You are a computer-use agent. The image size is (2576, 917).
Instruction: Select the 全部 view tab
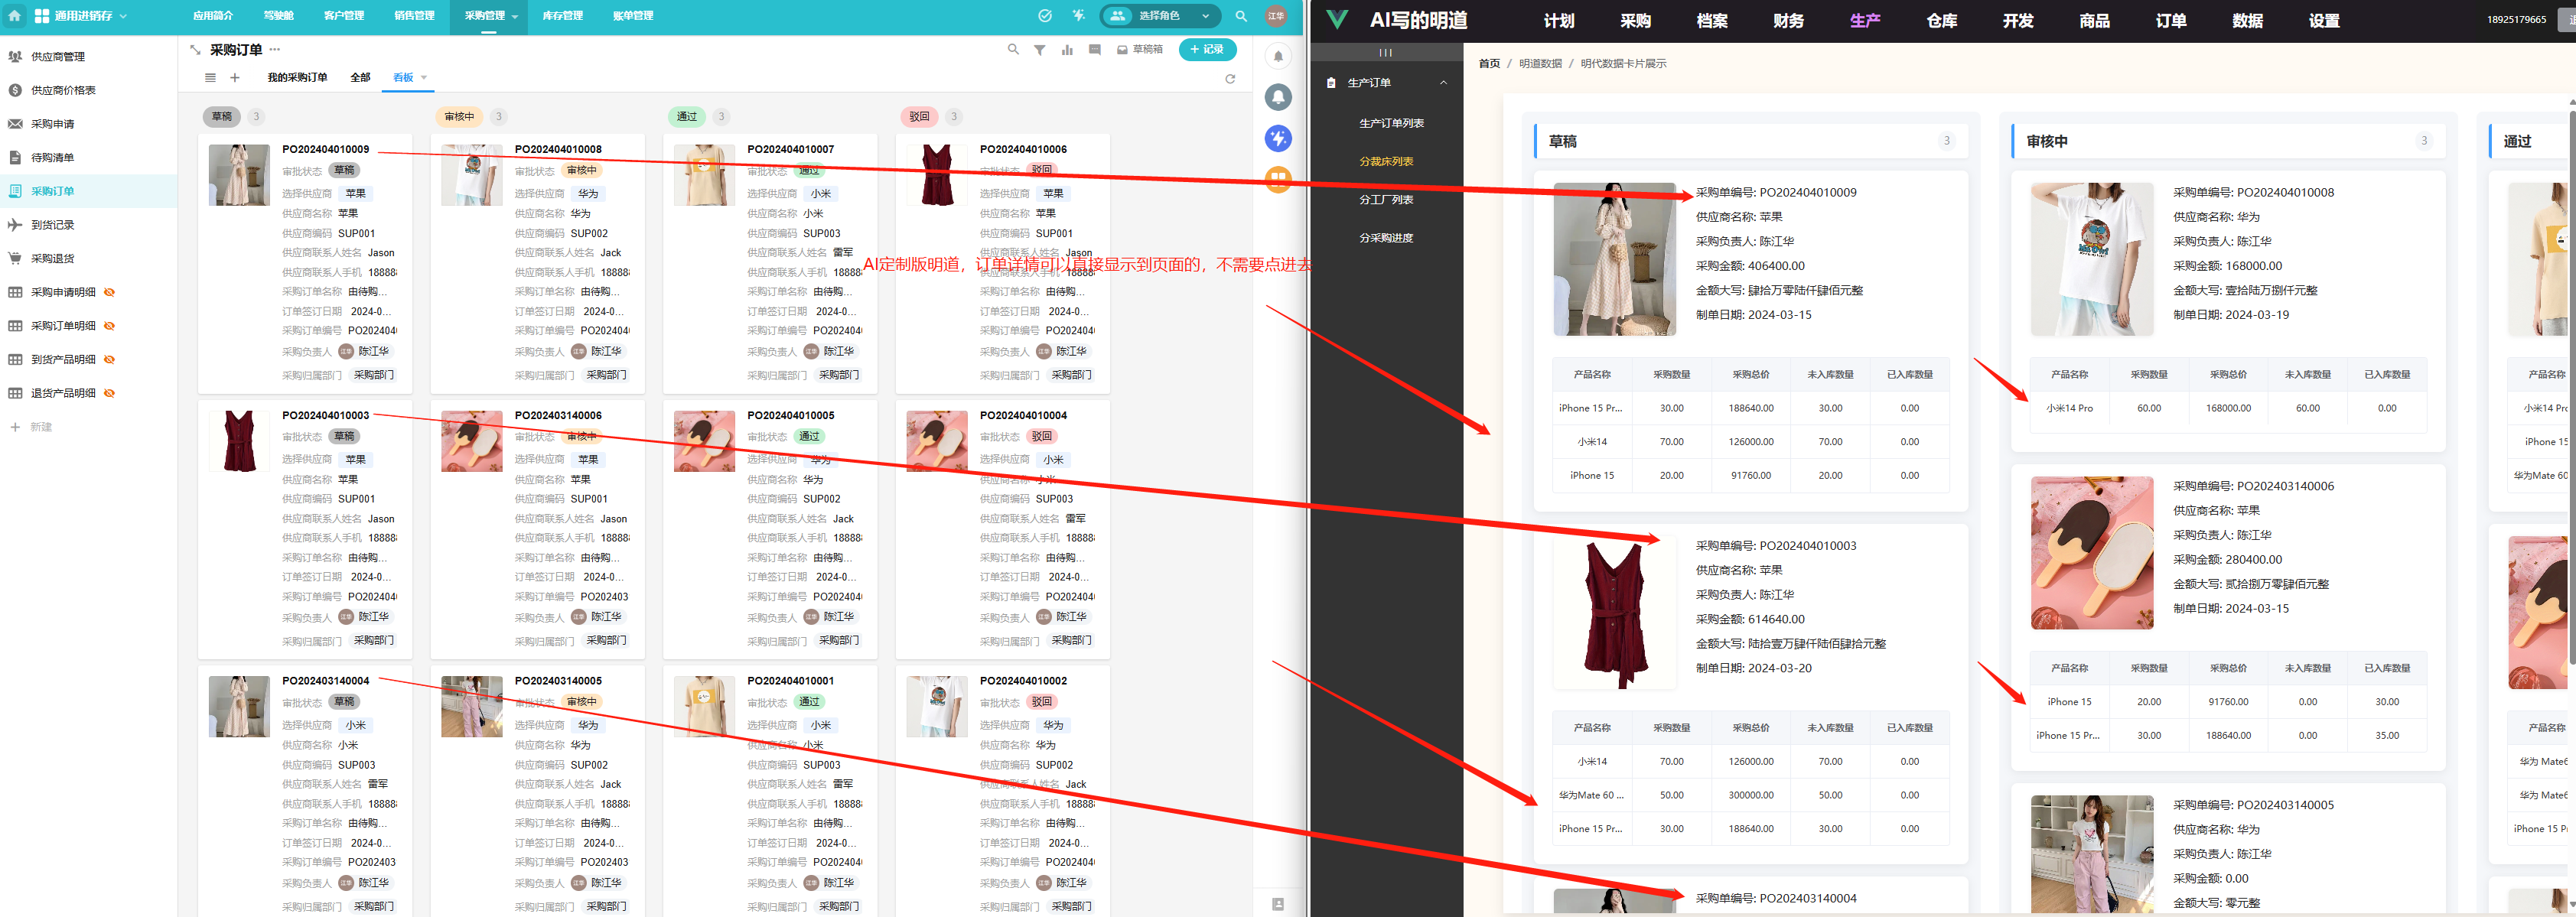point(360,78)
